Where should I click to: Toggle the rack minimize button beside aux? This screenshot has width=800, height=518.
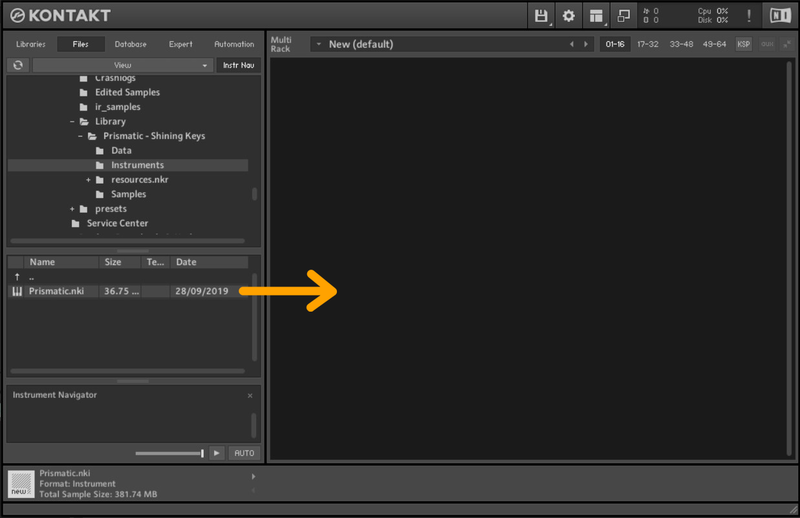click(787, 44)
